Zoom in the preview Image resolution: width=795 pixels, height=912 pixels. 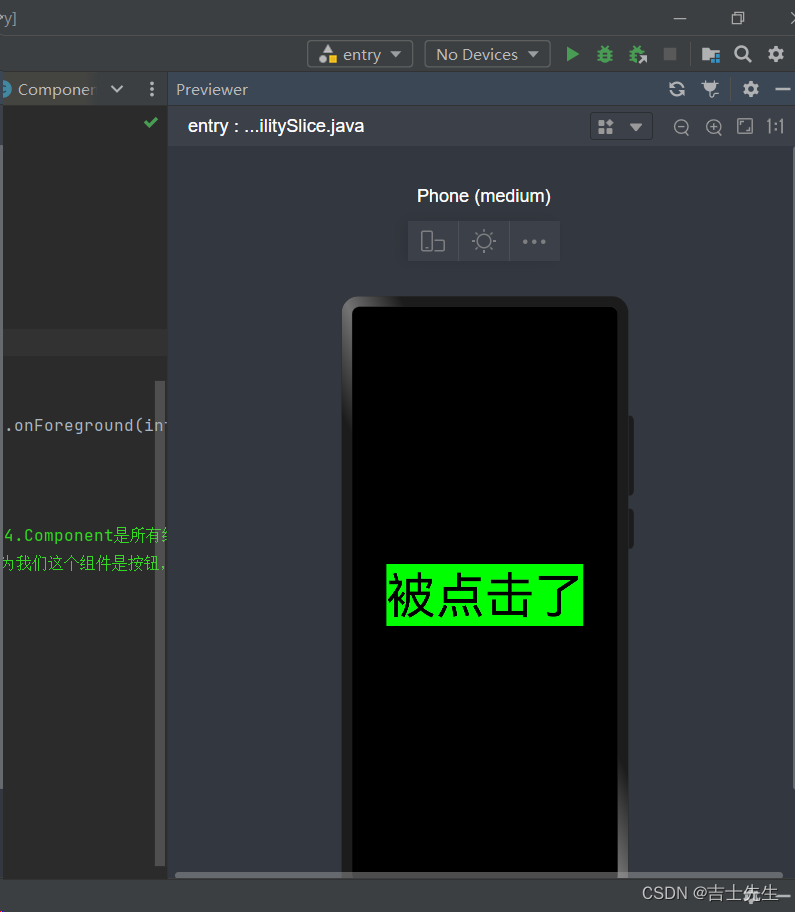[714, 127]
